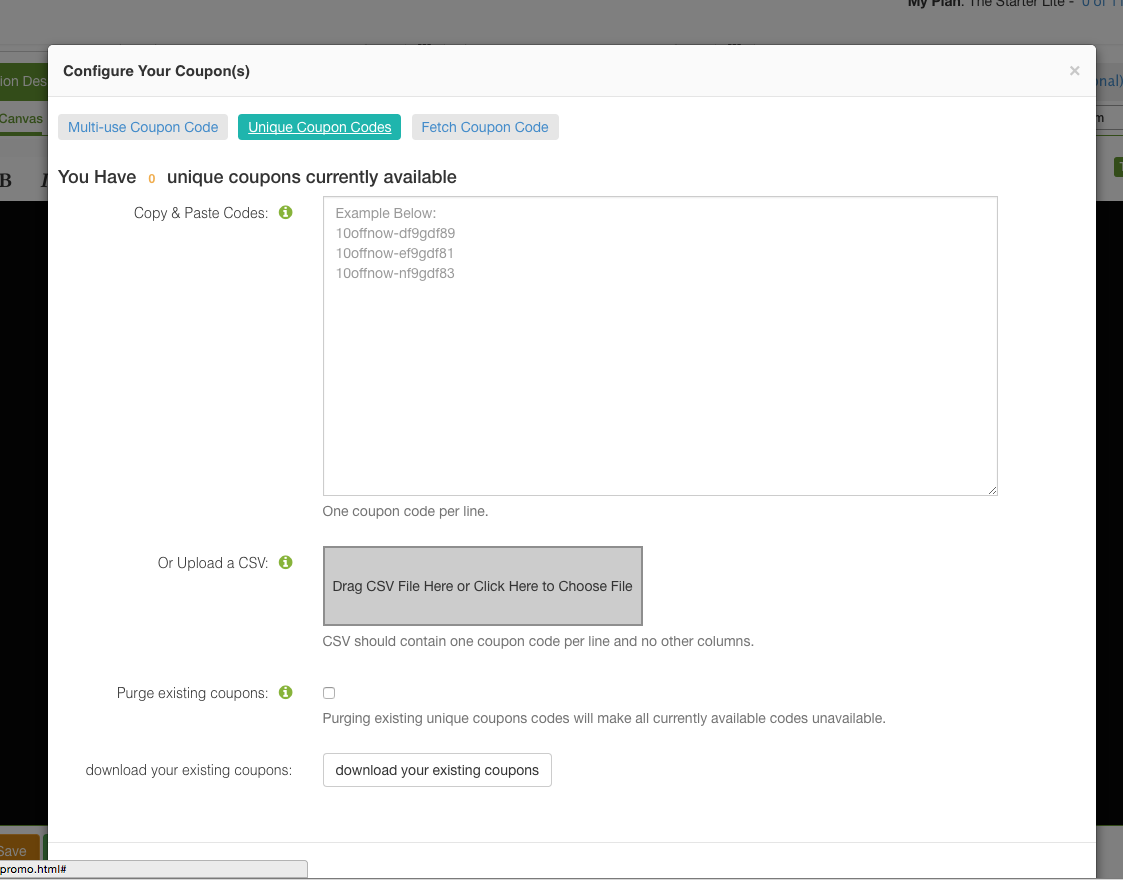1123x880 pixels.
Task: Dismiss the Configure Your Coupon(s) dialog
Action: click(x=1074, y=70)
